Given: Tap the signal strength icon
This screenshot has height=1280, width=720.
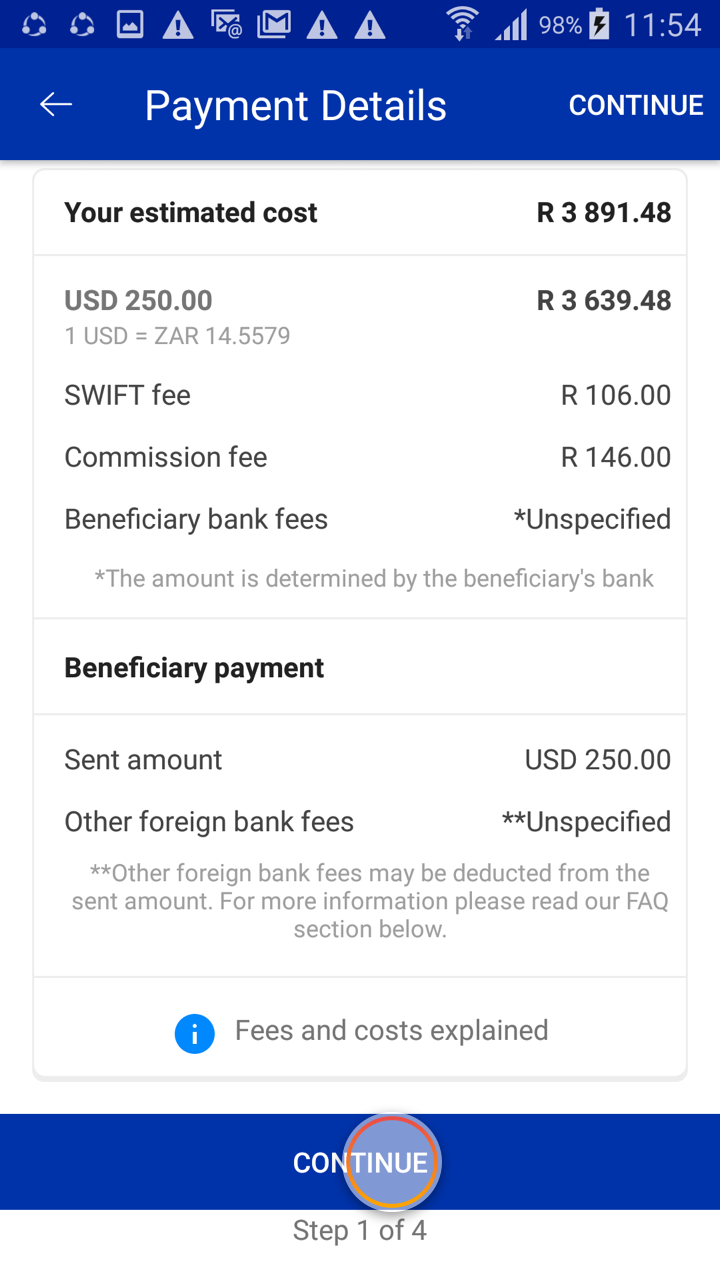Looking at the screenshot, I should [510, 24].
